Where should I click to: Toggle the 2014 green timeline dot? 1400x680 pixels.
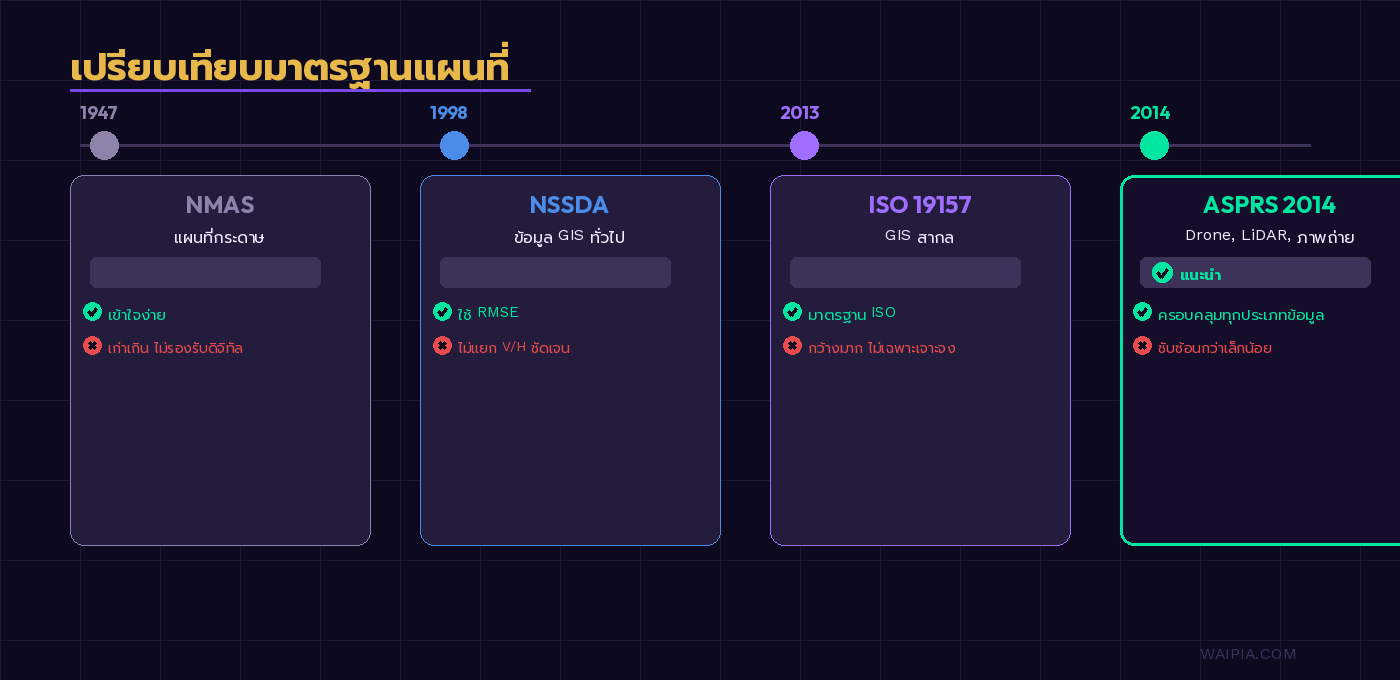click(1154, 145)
